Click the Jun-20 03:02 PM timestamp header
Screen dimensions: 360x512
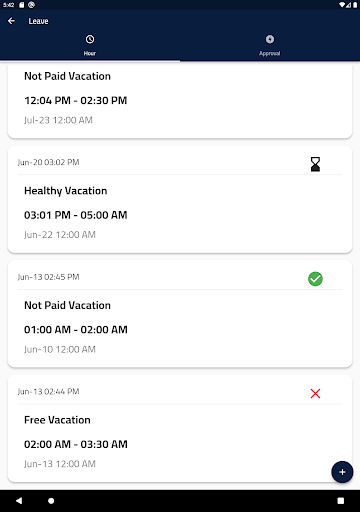48,162
